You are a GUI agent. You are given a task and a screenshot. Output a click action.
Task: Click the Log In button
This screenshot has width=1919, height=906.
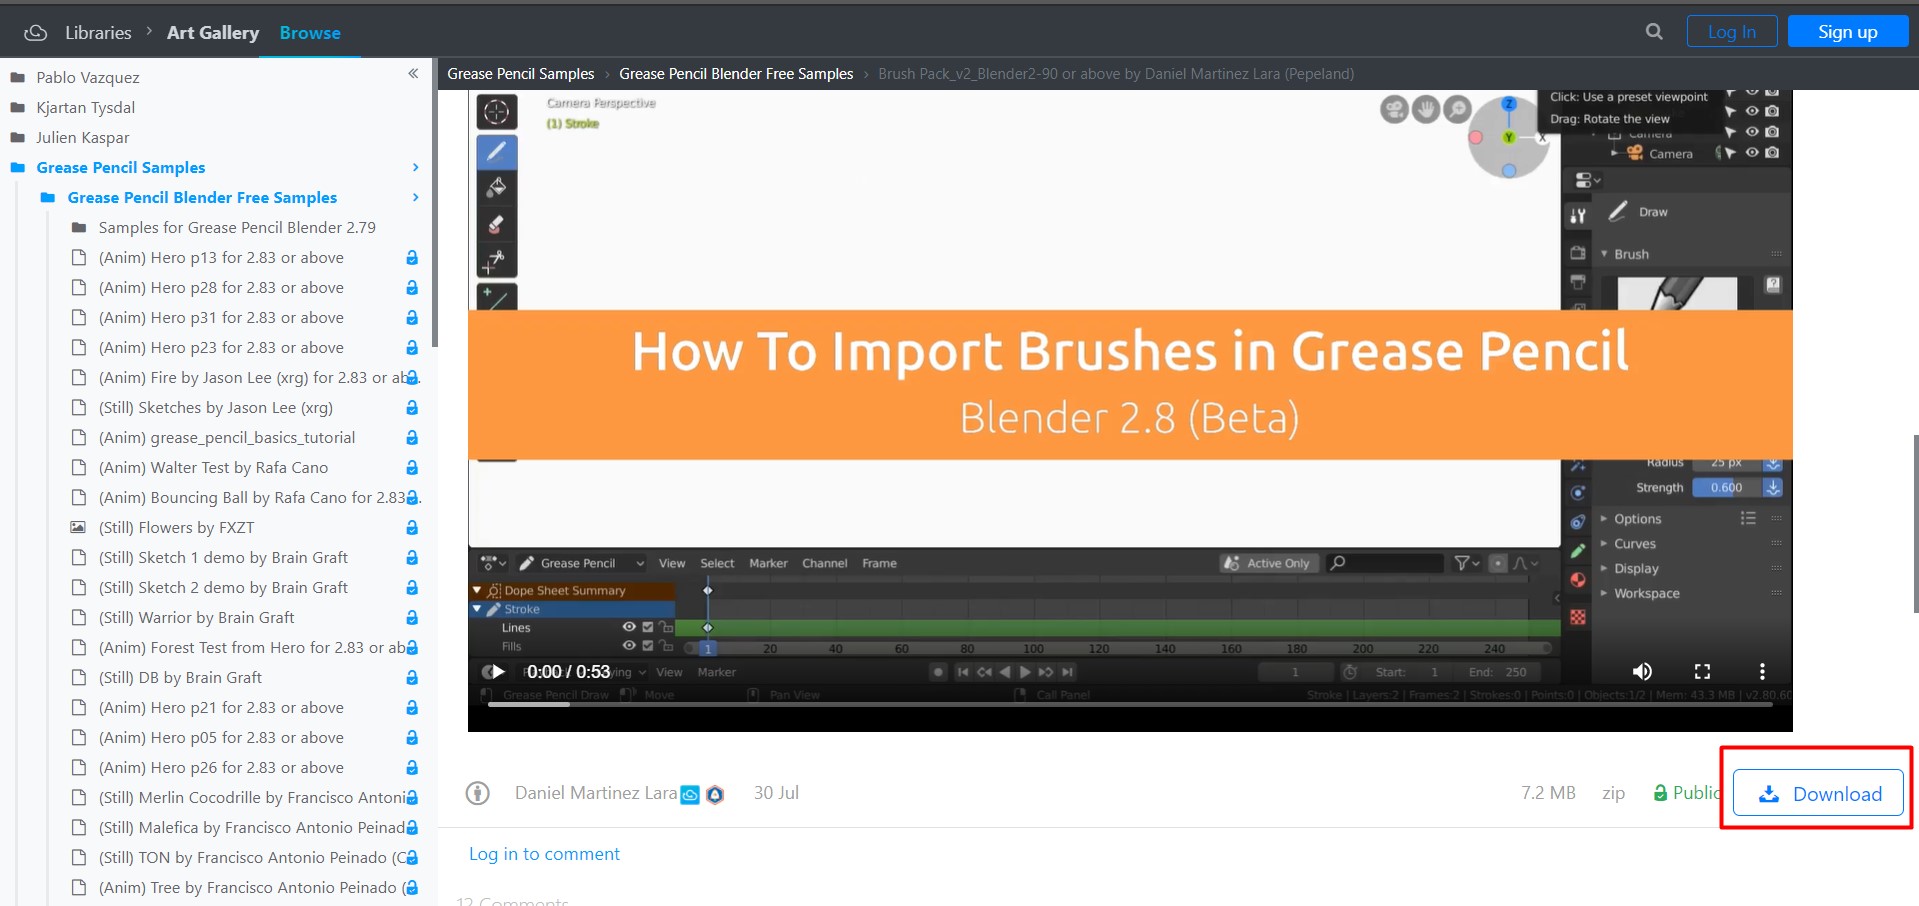(1732, 32)
